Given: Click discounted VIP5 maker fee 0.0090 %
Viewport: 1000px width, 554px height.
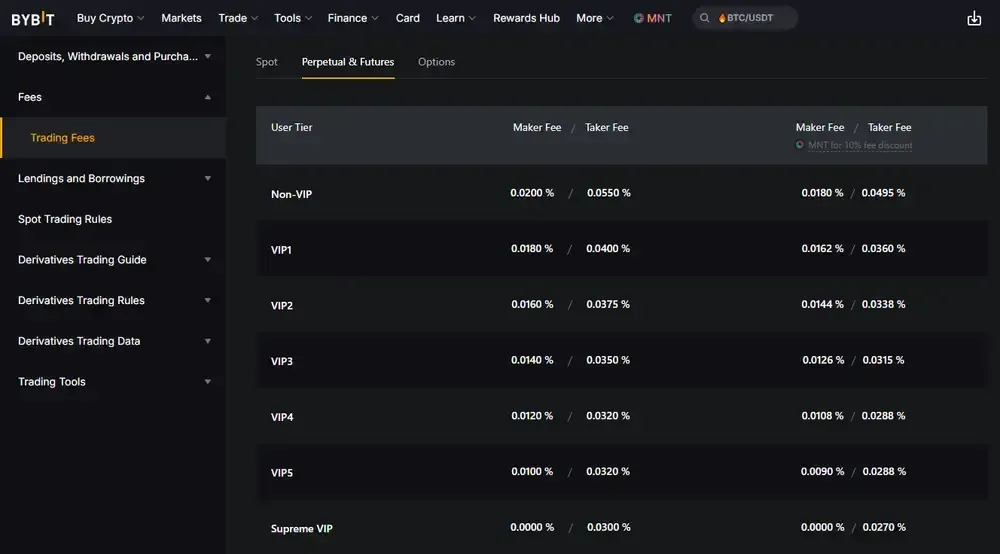Looking at the screenshot, I should (x=822, y=472).
